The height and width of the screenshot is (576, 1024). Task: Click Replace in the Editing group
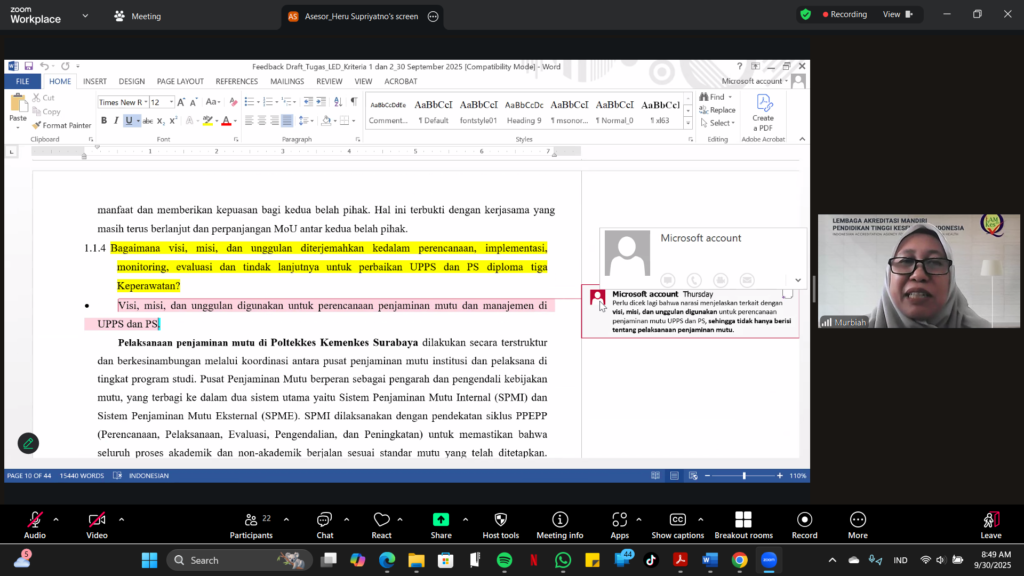pyautogui.click(x=718, y=110)
